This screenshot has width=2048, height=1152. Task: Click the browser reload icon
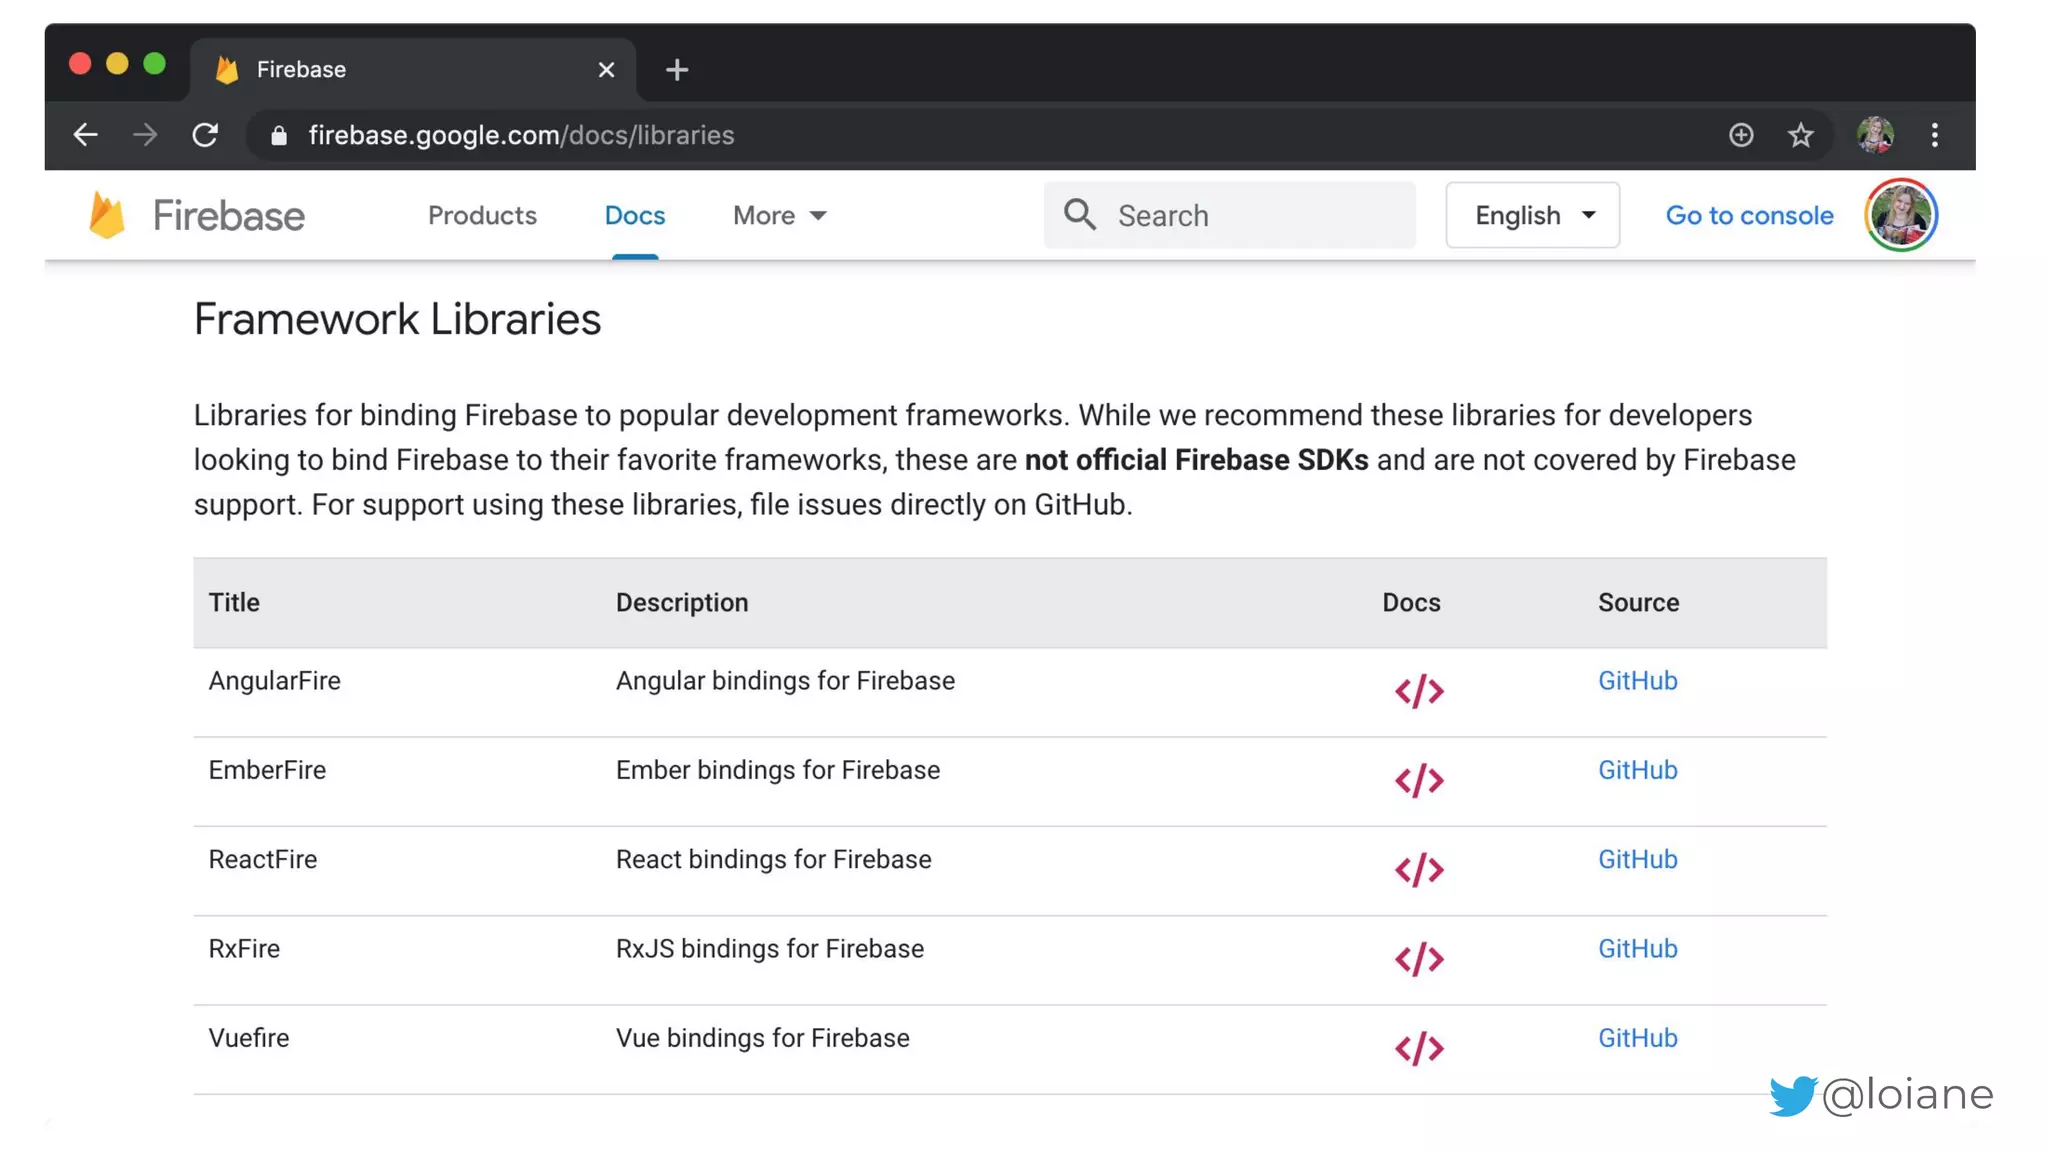pyautogui.click(x=205, y=135)
